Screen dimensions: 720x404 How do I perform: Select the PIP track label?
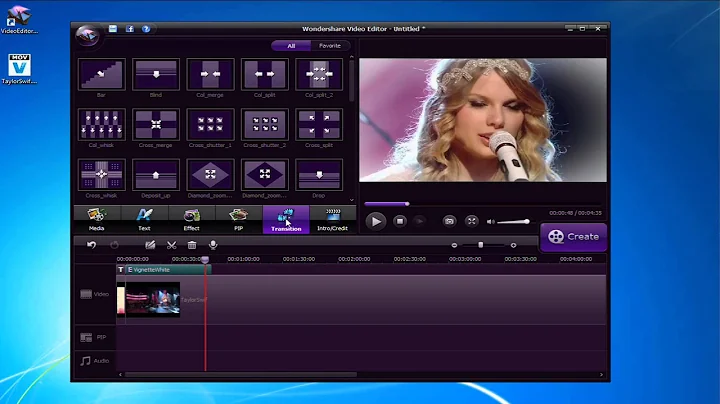coord(94,337)
